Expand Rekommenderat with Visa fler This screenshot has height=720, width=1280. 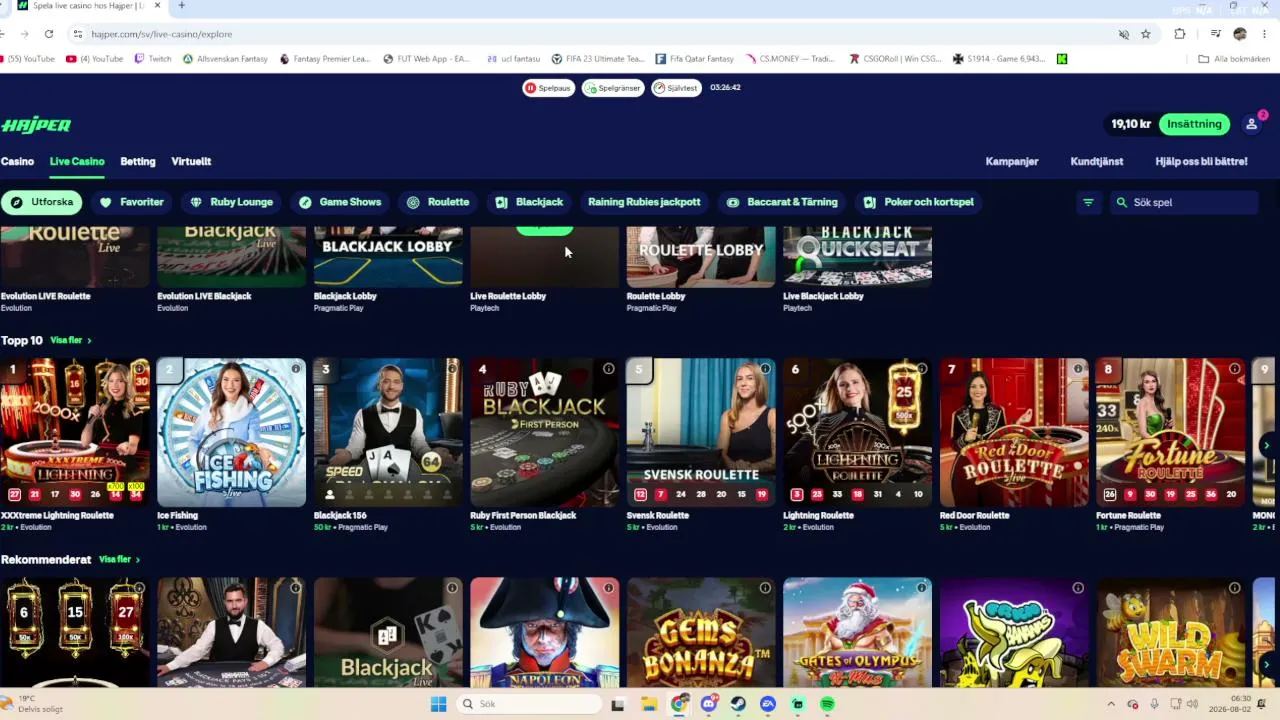(x=120, y=560)
